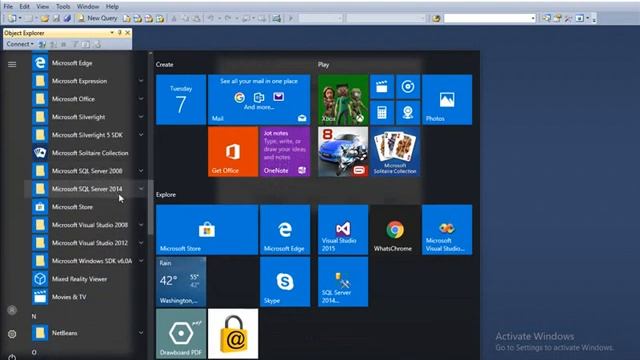
Task: Expand the Microsoft Visual Studio 2012 folder
Action: pyautogui.click(x=141, y=243)
